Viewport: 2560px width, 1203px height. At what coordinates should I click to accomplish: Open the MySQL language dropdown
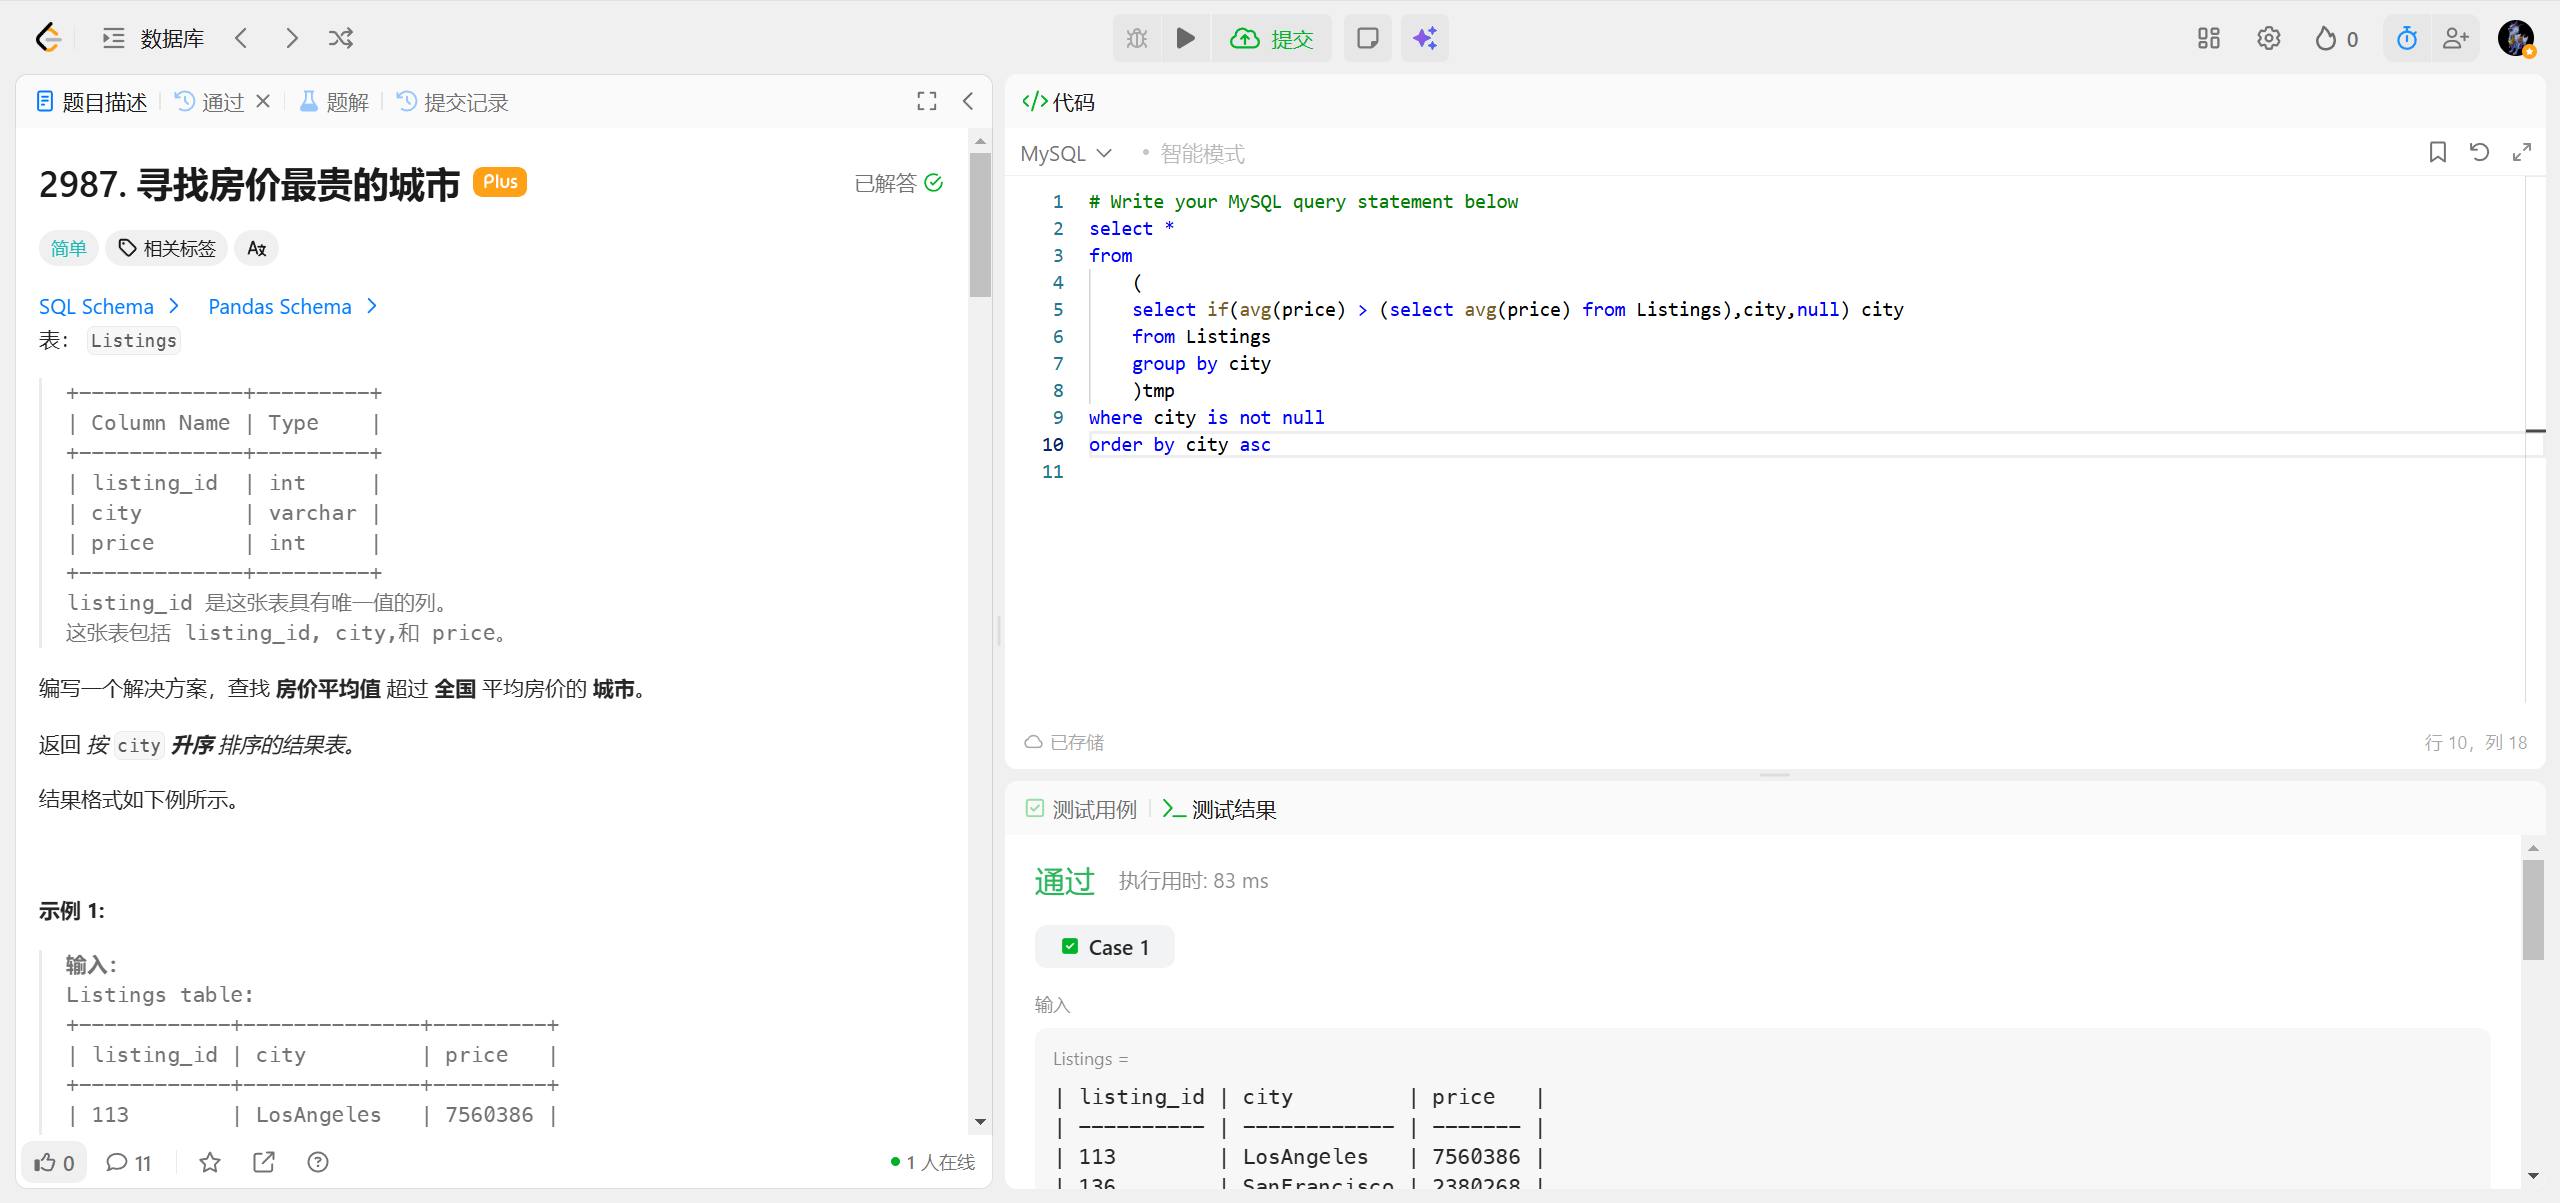click(1065, 153)
